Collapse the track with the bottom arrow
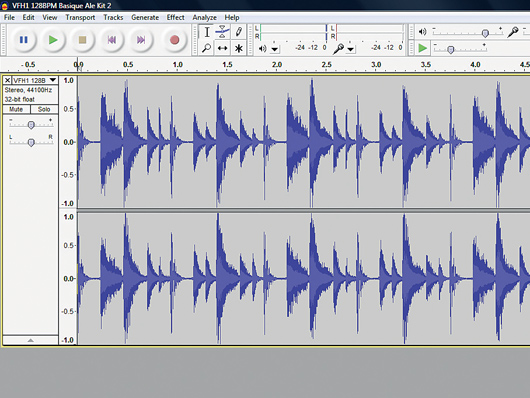The height and width of the screenshot is (398, 530). click(30, 340)
